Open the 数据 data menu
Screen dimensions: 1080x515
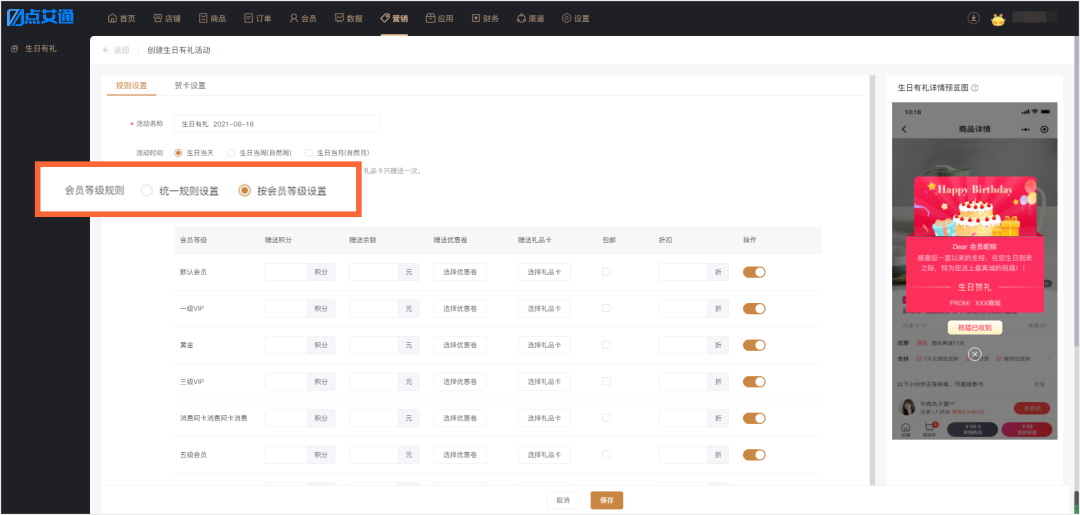click(349, 19)
